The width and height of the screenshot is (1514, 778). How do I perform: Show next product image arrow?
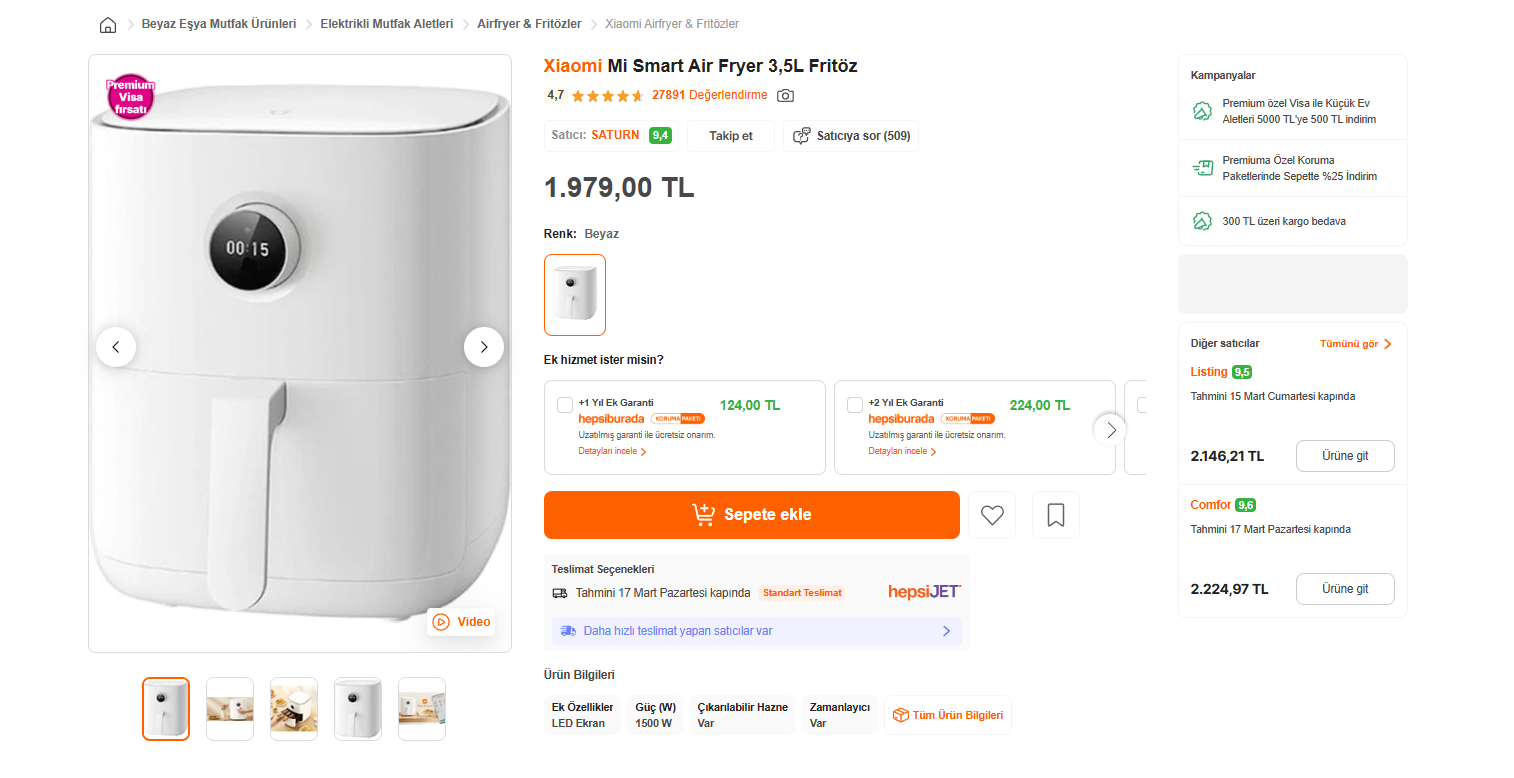coord(484,347)
